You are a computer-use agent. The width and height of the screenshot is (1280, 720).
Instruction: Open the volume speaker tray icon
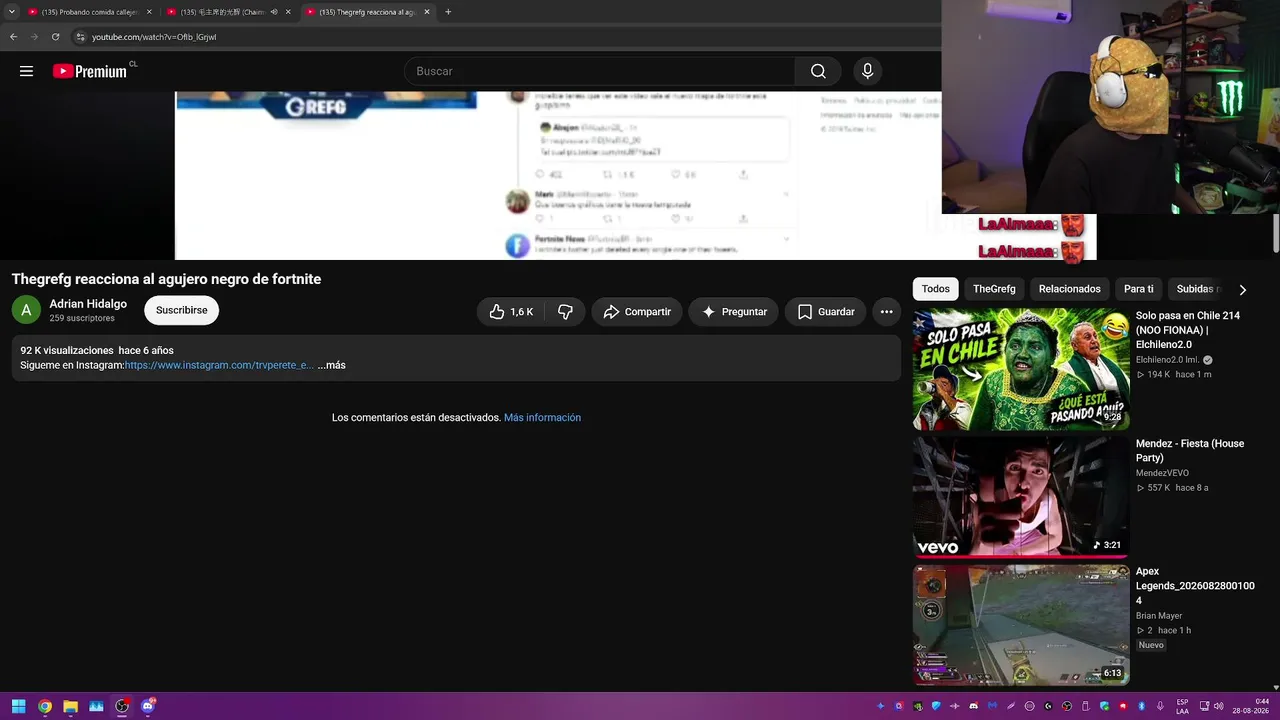1218,706
